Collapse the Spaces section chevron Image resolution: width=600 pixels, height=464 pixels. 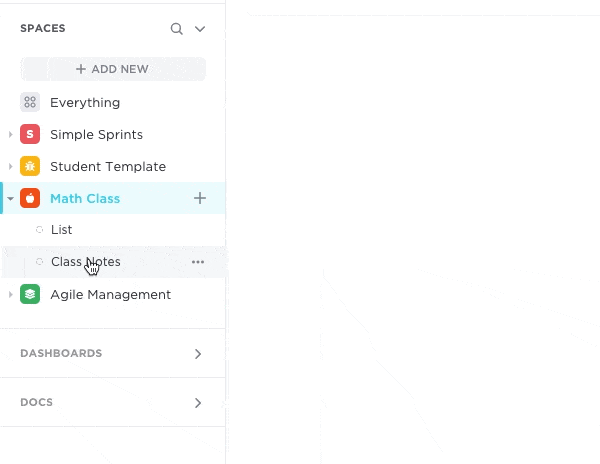200,29
